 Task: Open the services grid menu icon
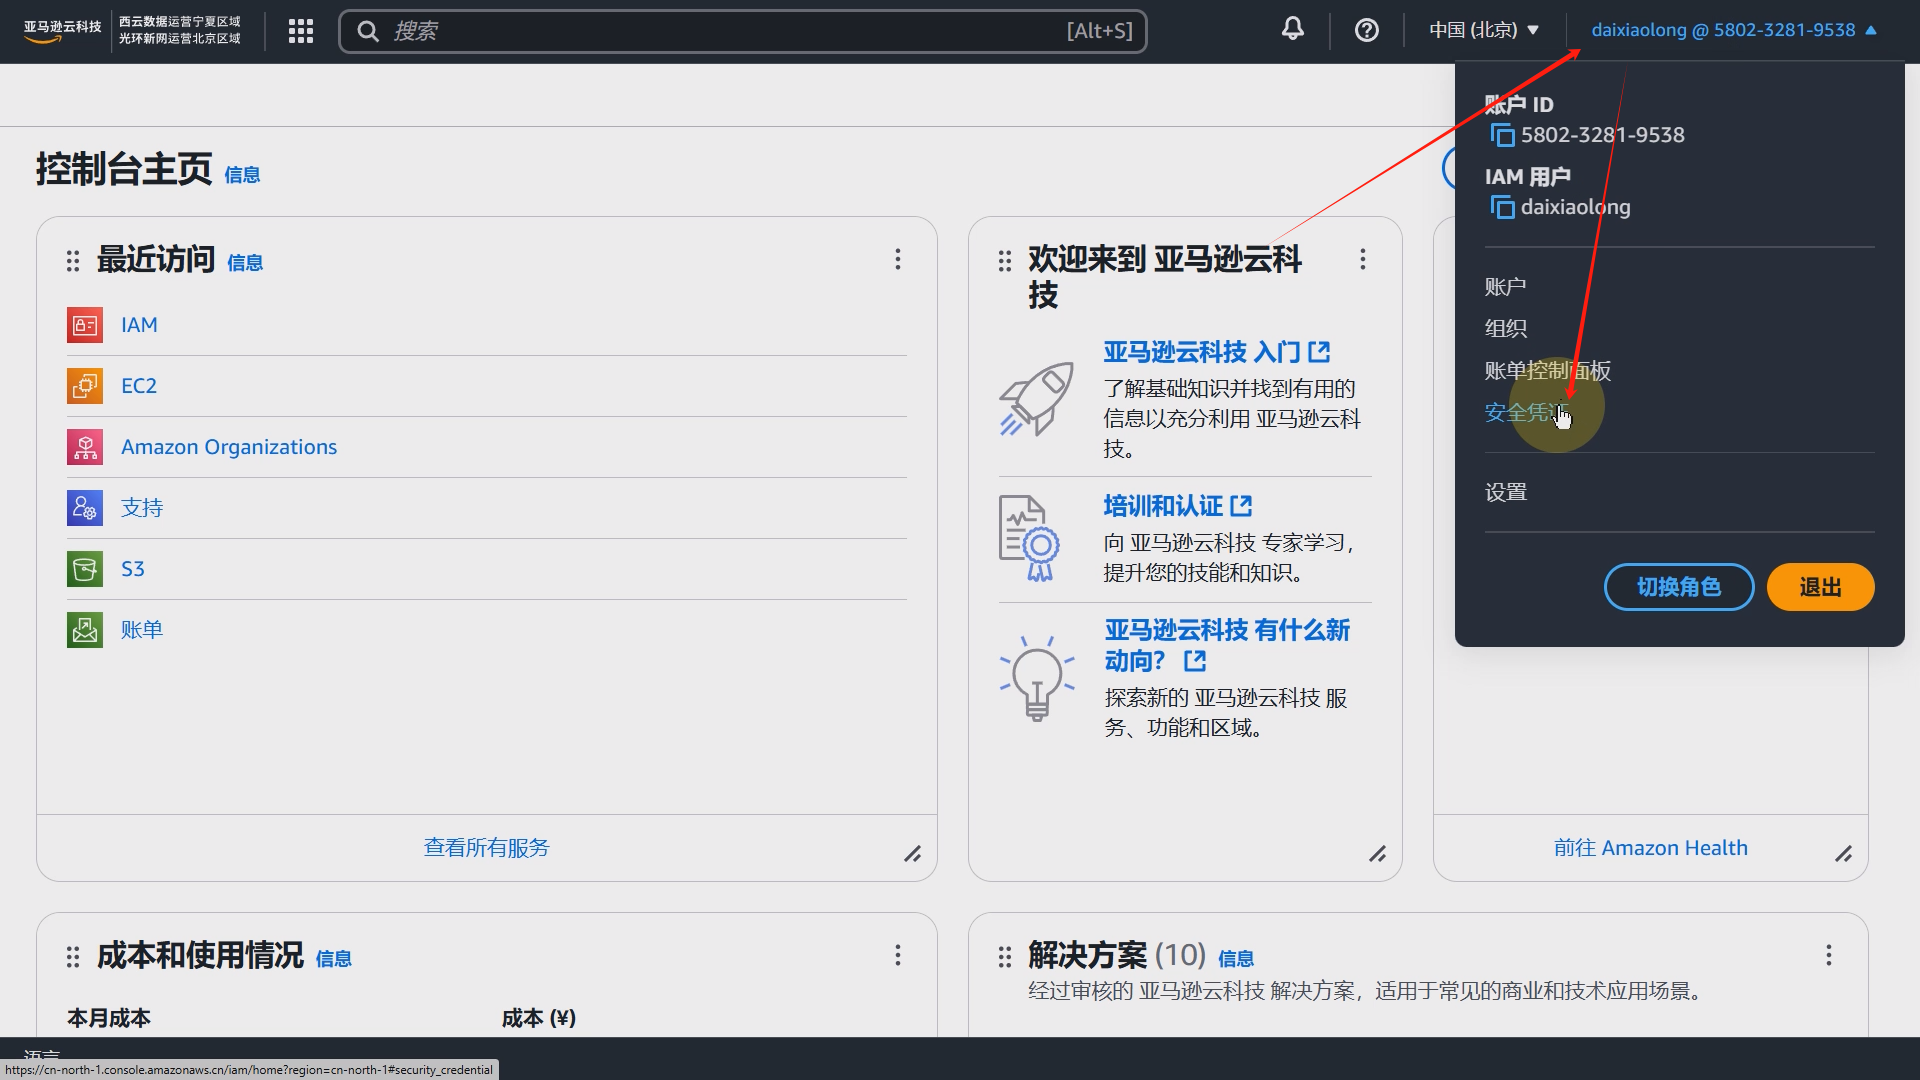300,31
